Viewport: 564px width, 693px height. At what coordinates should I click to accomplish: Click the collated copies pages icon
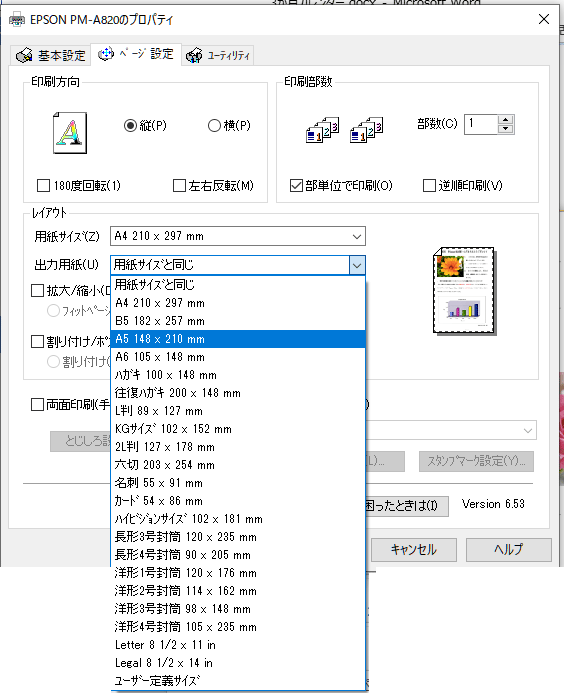(x=322, y=129)
